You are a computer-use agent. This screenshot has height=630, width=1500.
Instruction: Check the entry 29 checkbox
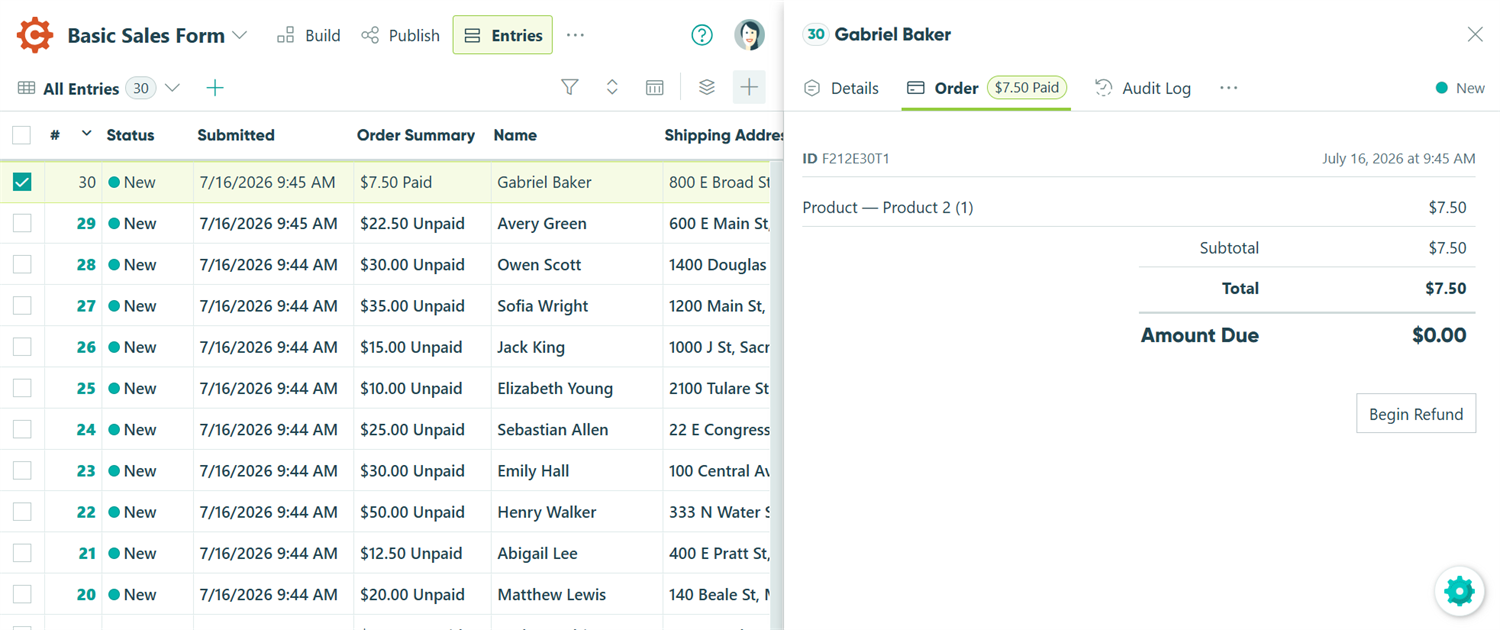pos(22,223)
